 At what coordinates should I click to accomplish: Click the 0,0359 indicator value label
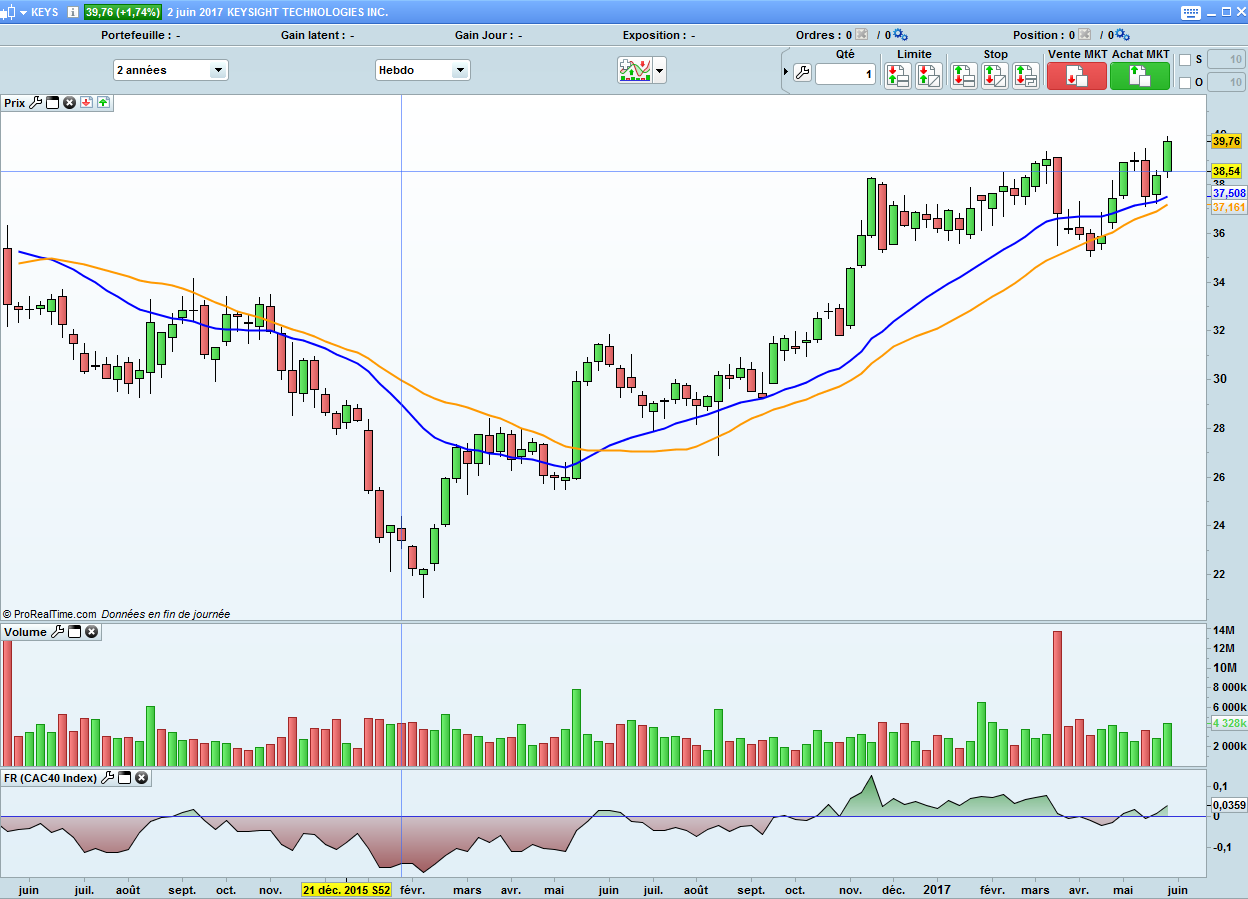(x=1229, y=804)
